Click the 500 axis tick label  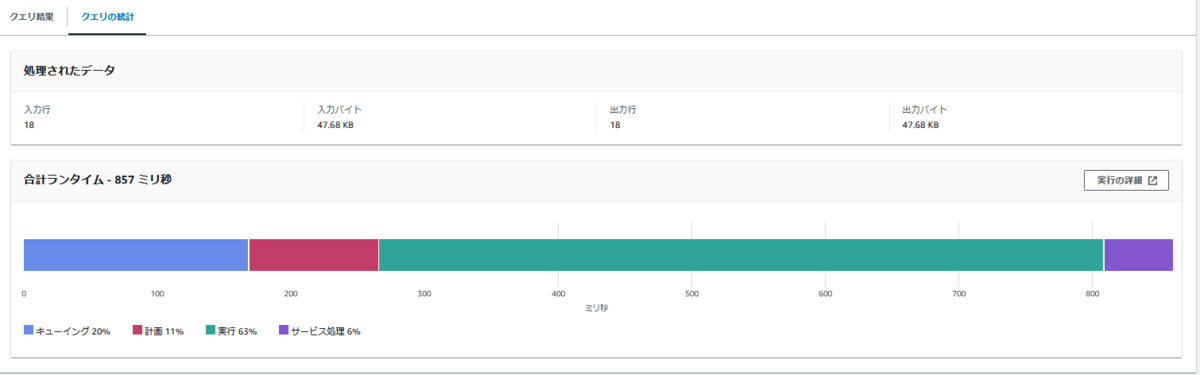691,294
